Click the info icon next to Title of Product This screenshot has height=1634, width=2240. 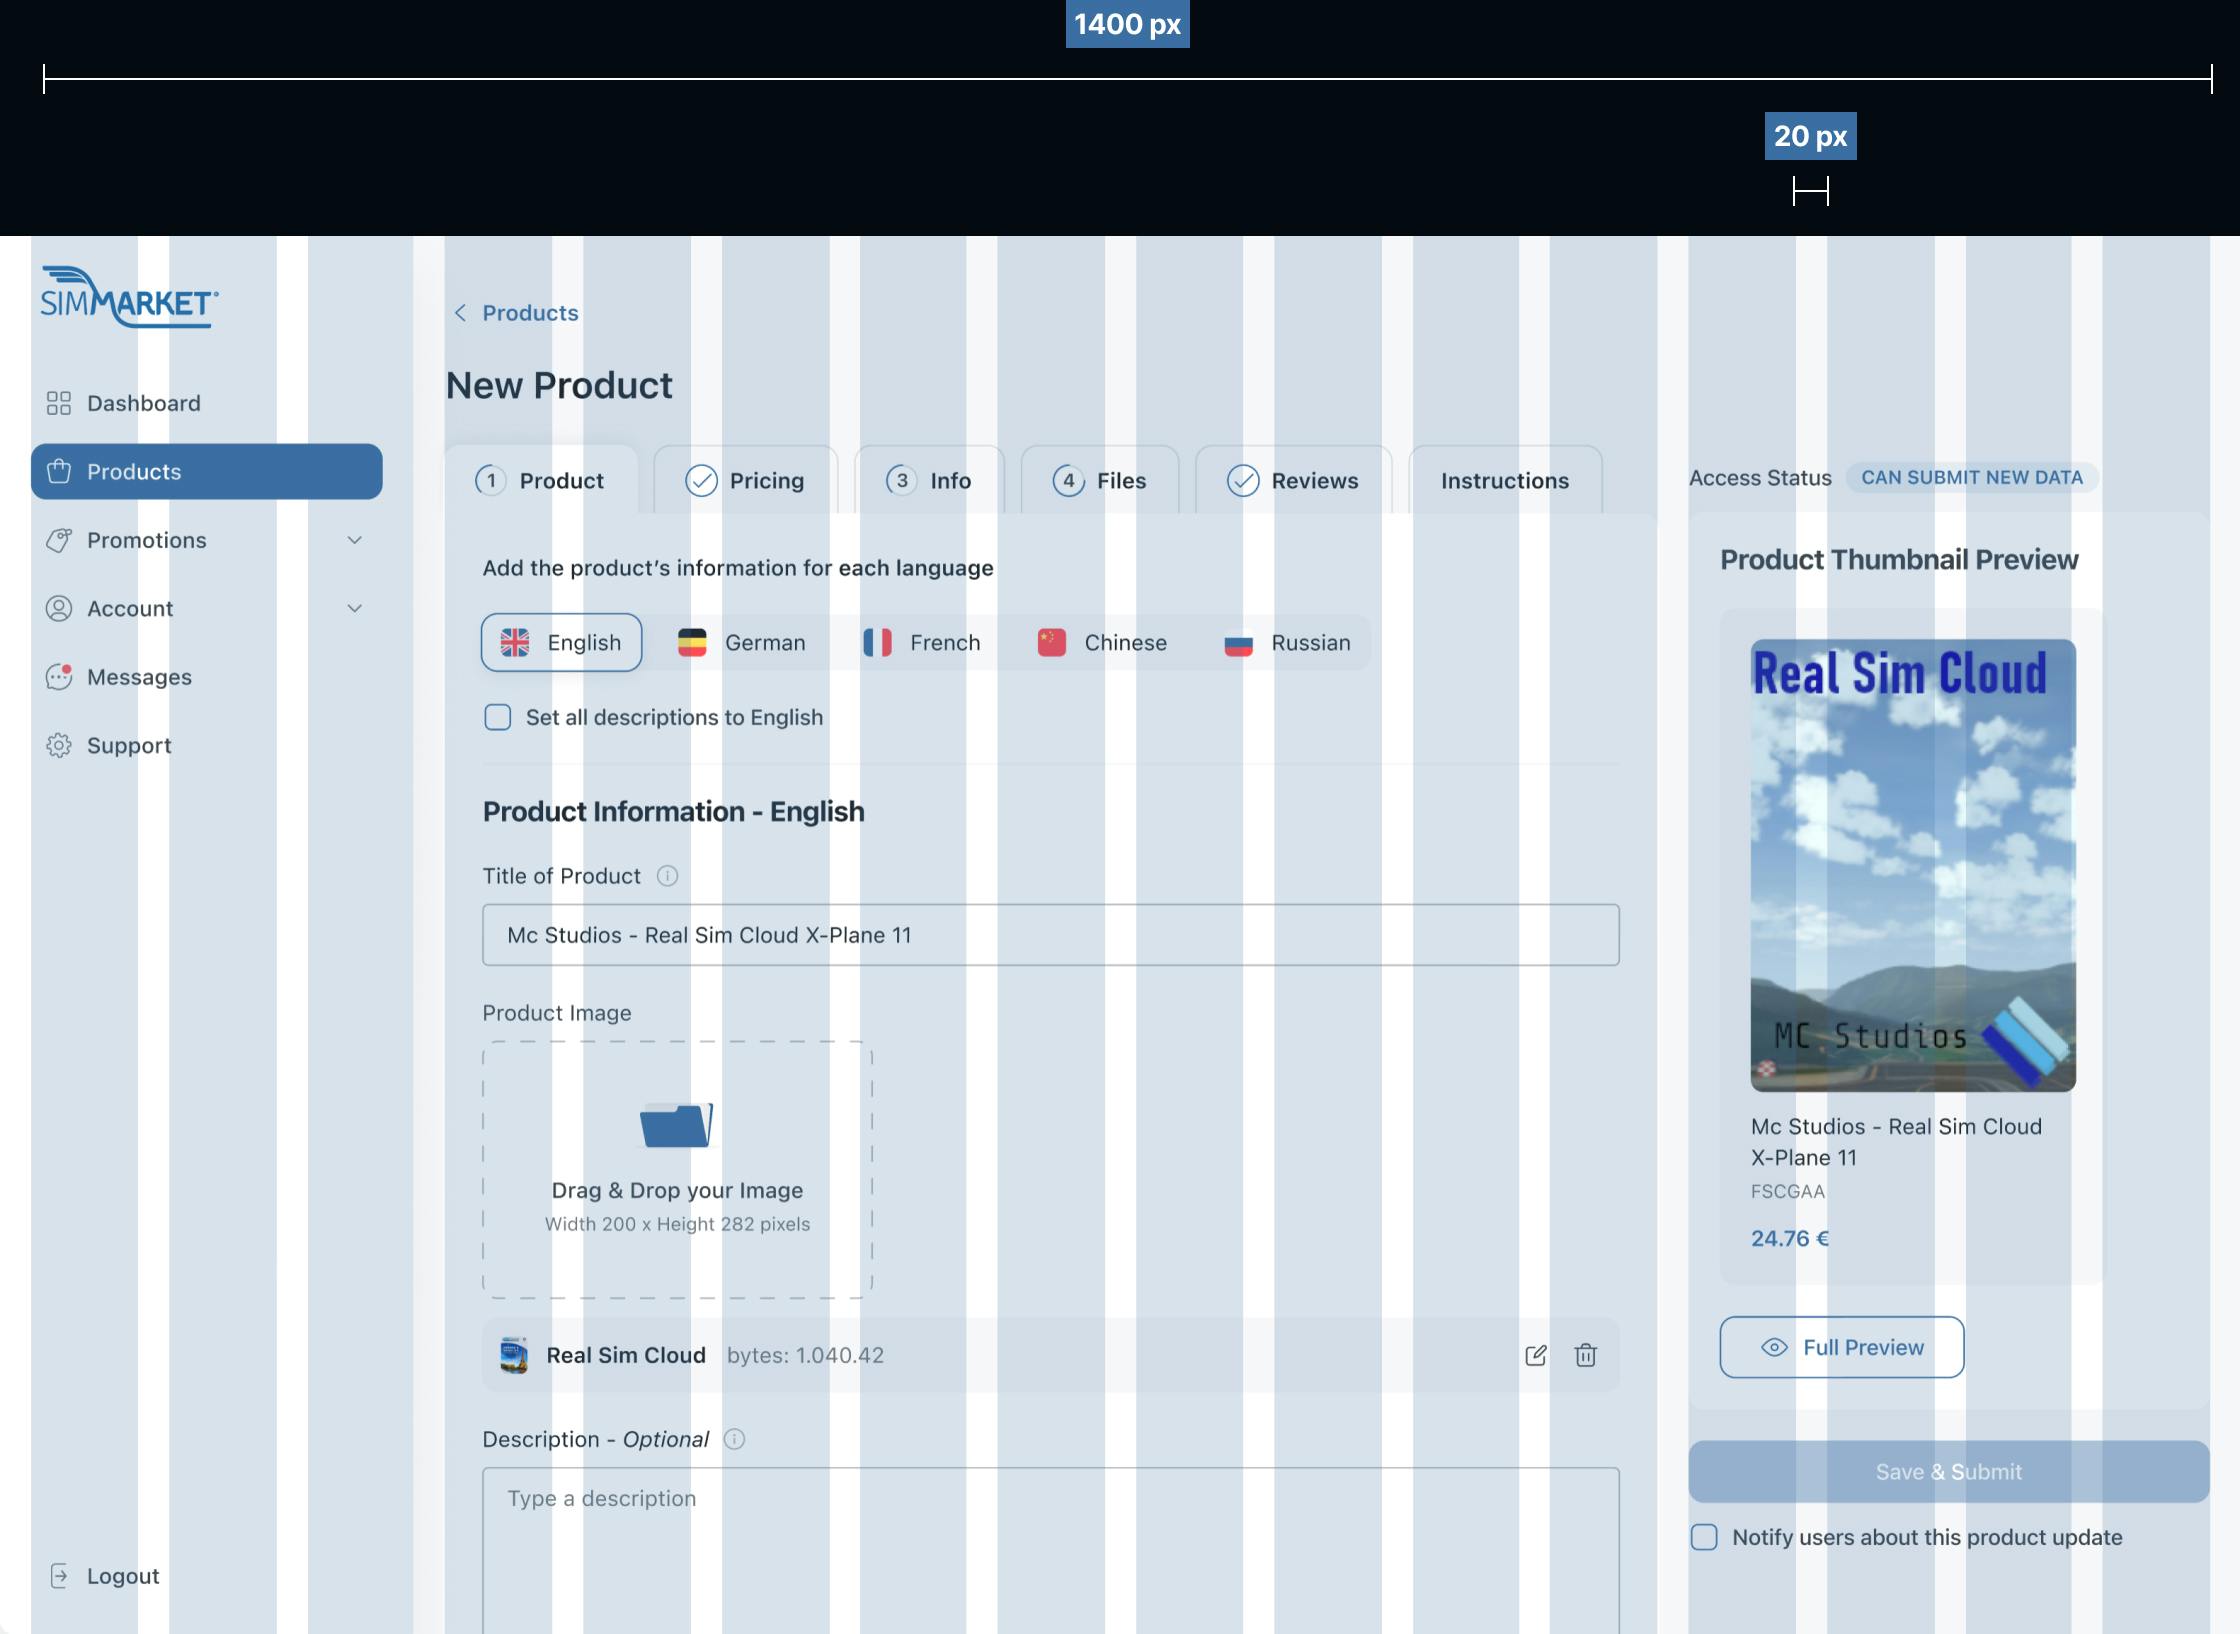click(x=667, y=876)
